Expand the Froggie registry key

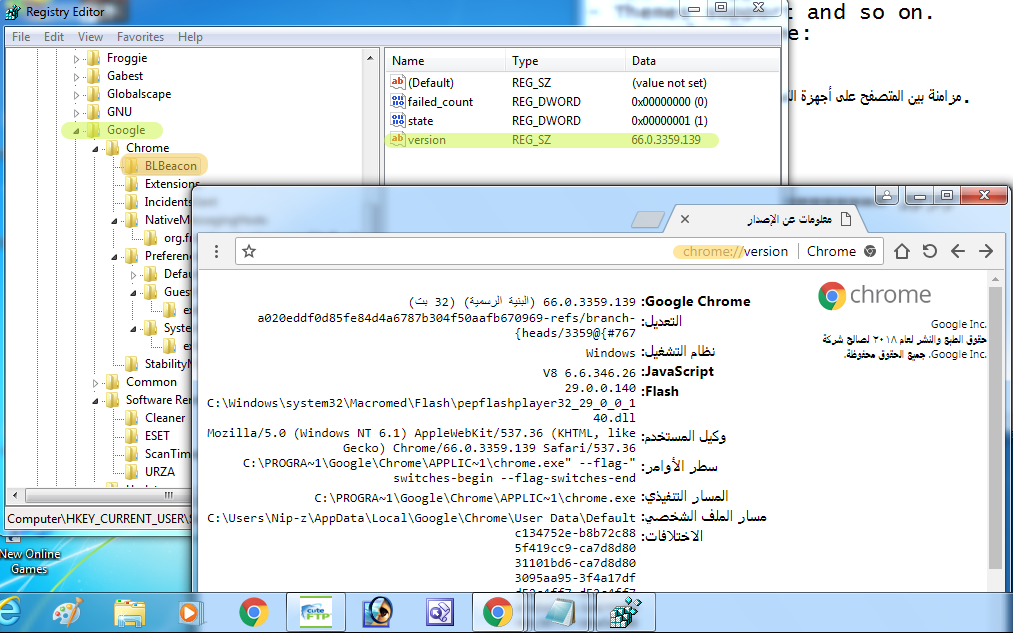click(x=76, y=59)
